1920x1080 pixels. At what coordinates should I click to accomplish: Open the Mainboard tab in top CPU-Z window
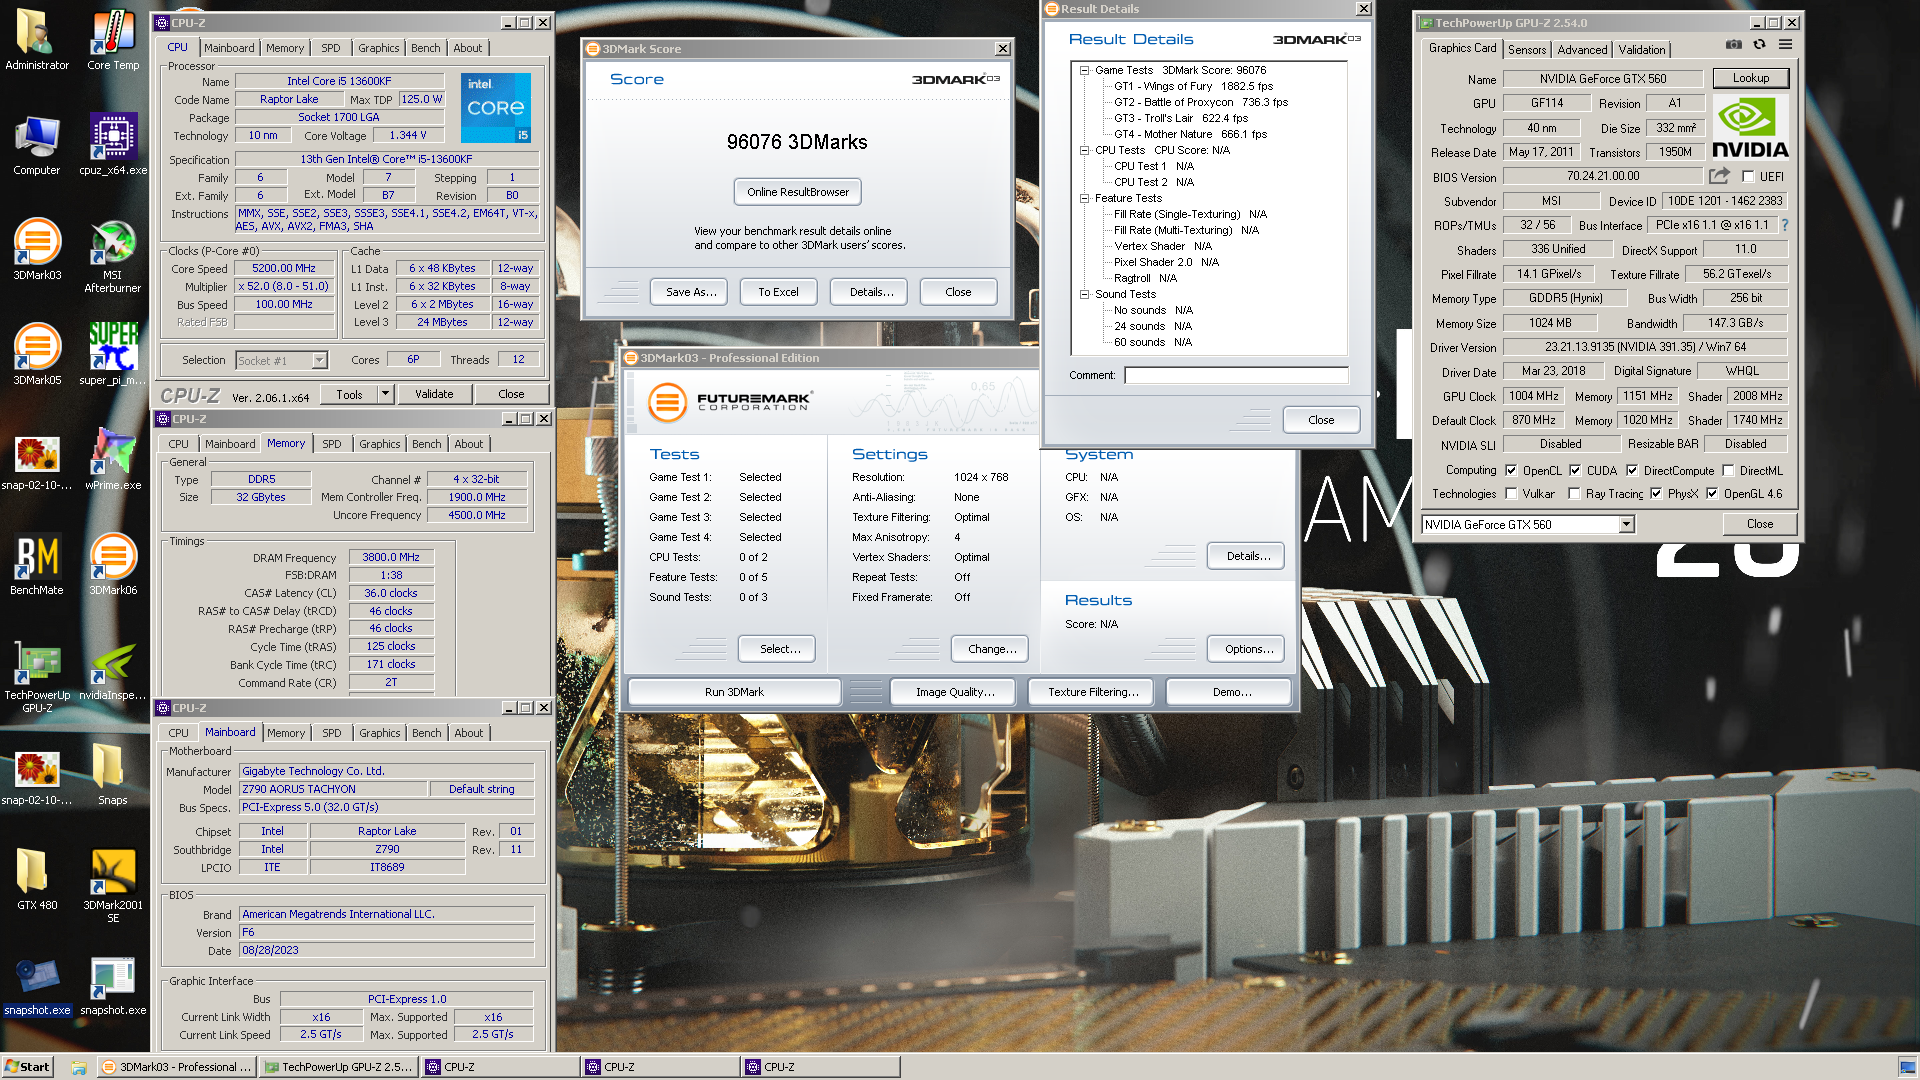229,48
